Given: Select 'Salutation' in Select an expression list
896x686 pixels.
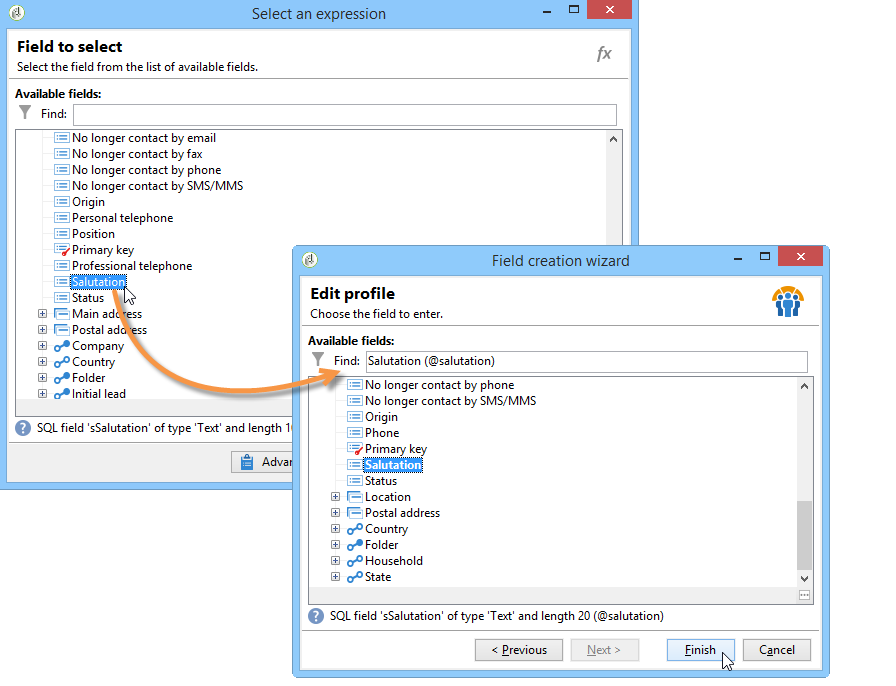Looking at the screenshot, I should click(x=98, y=282).
